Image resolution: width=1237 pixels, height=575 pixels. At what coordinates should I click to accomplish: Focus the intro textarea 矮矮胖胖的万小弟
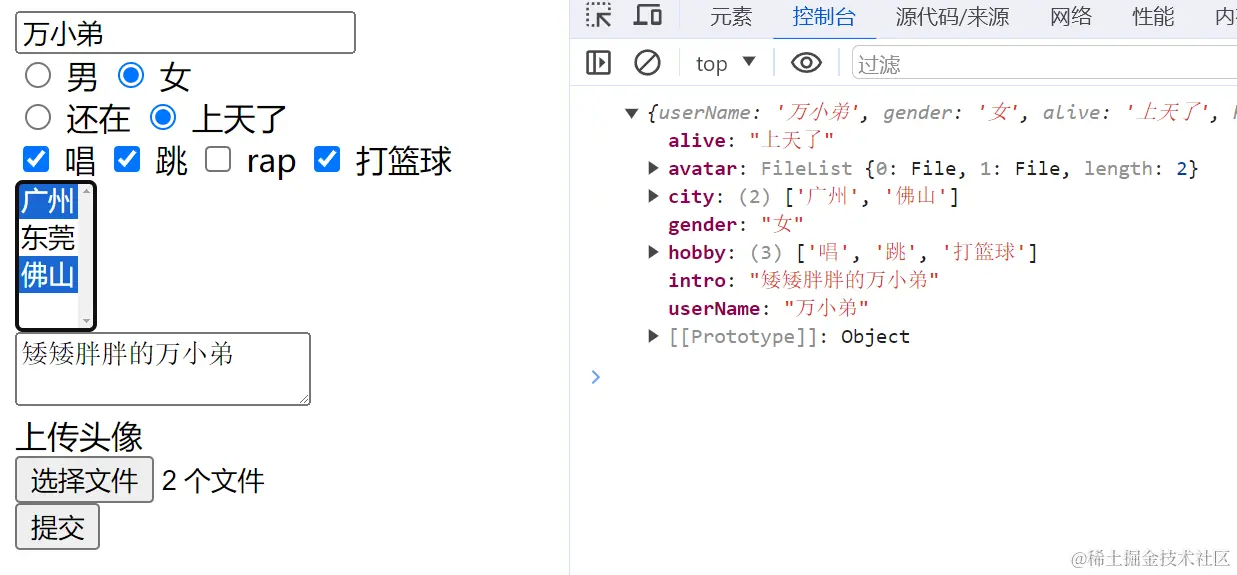pos(163,369)
